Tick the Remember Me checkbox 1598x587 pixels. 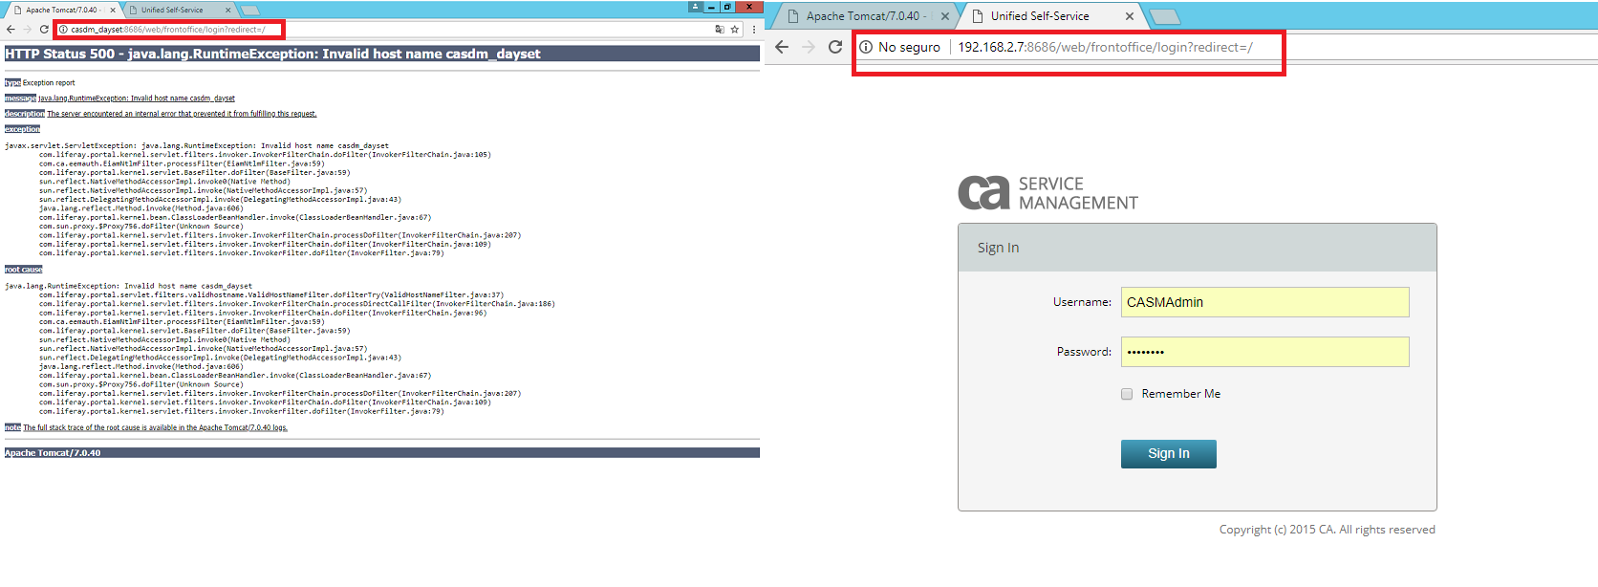(x=1127, y=394)
